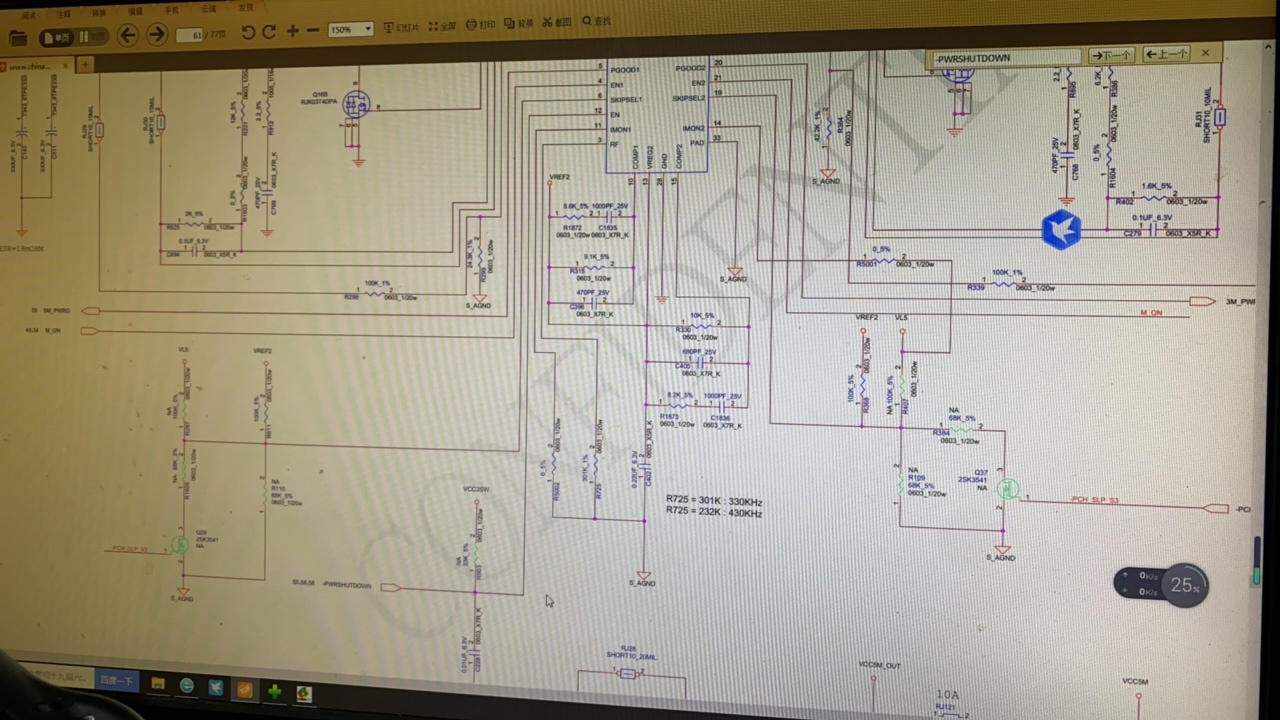Enter full screen (全屏) mode
1280x720 pixels.
tap(444, 25)
